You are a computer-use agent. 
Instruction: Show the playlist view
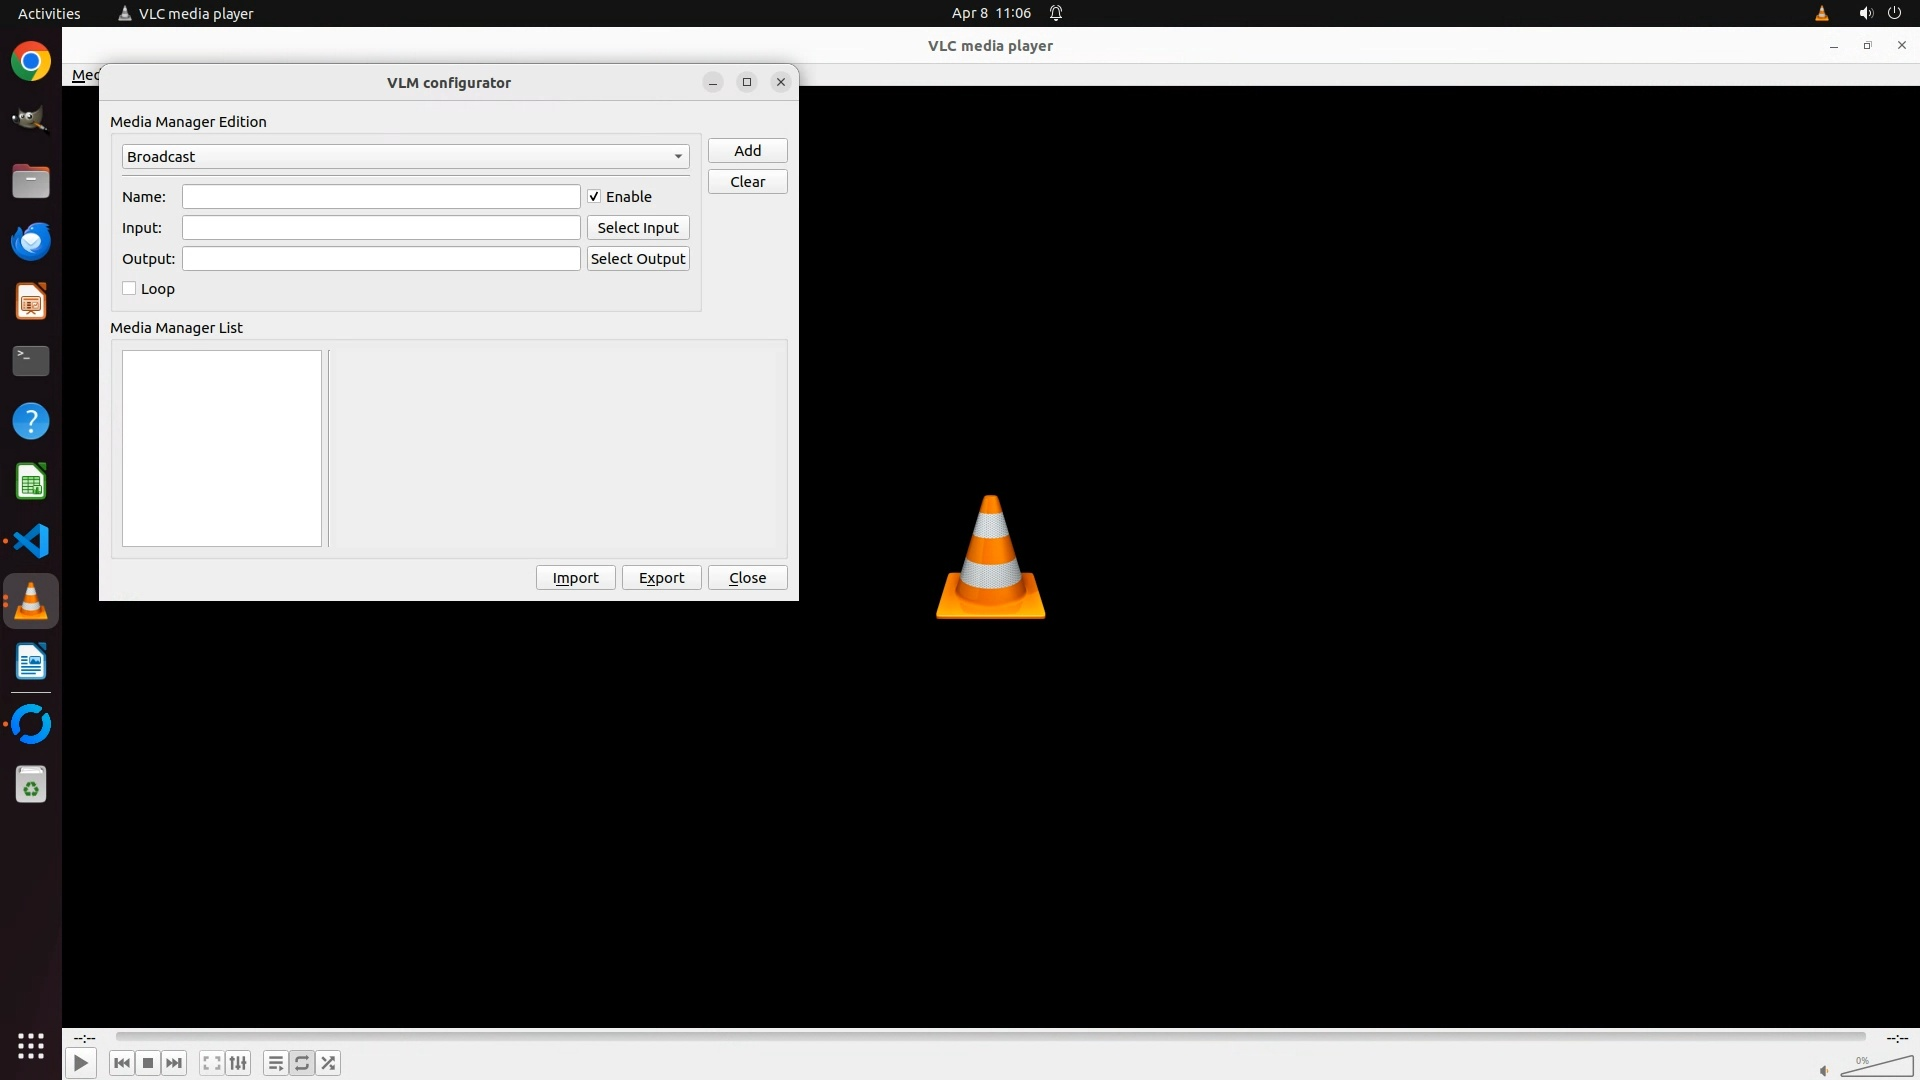pyautogui.click(x=275, y=1063)
